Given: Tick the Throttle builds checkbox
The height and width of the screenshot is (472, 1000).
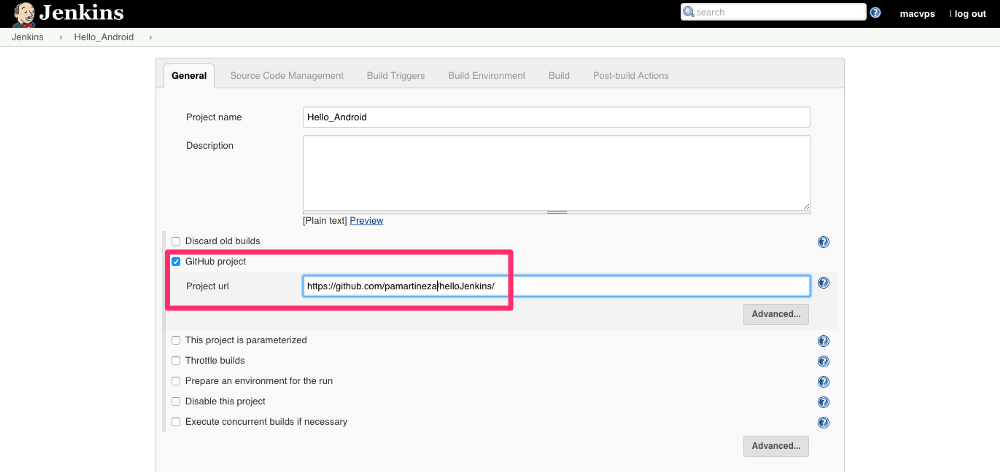Looking at the screenshot, I should point(176,361).
